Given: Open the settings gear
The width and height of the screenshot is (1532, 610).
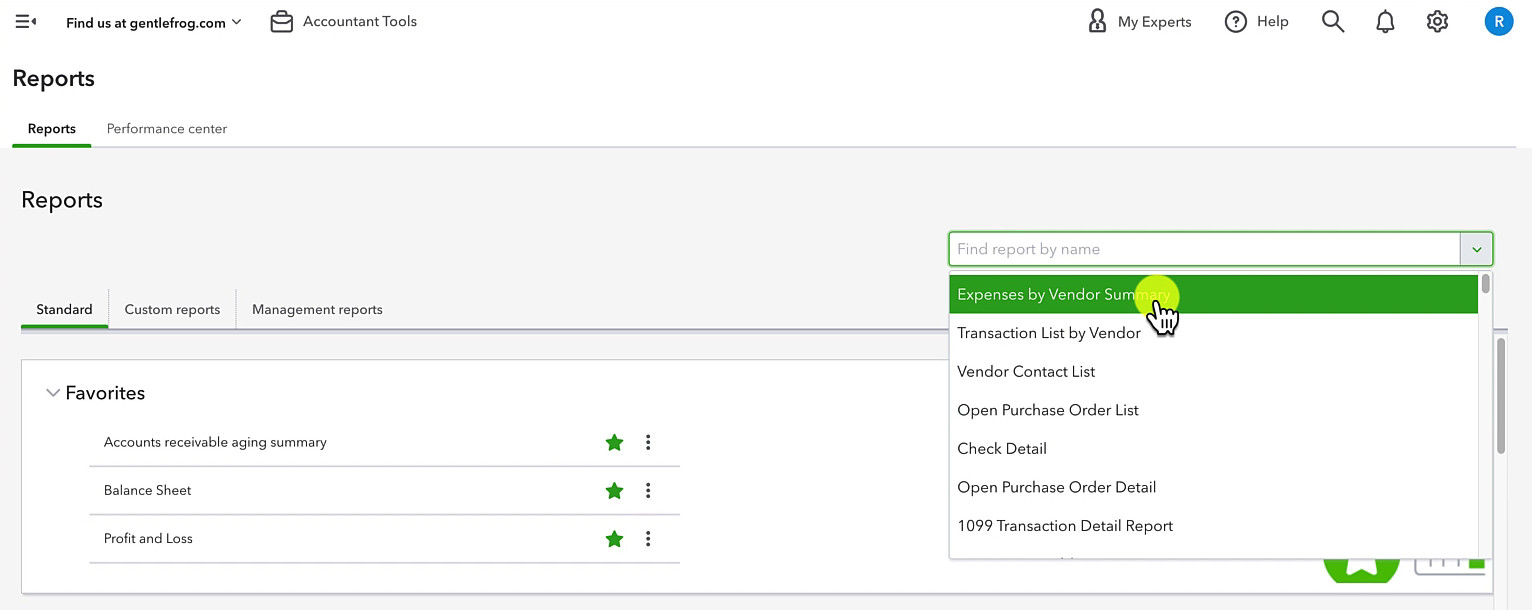Looking at the screenshot, I should tap(1437, 21).
